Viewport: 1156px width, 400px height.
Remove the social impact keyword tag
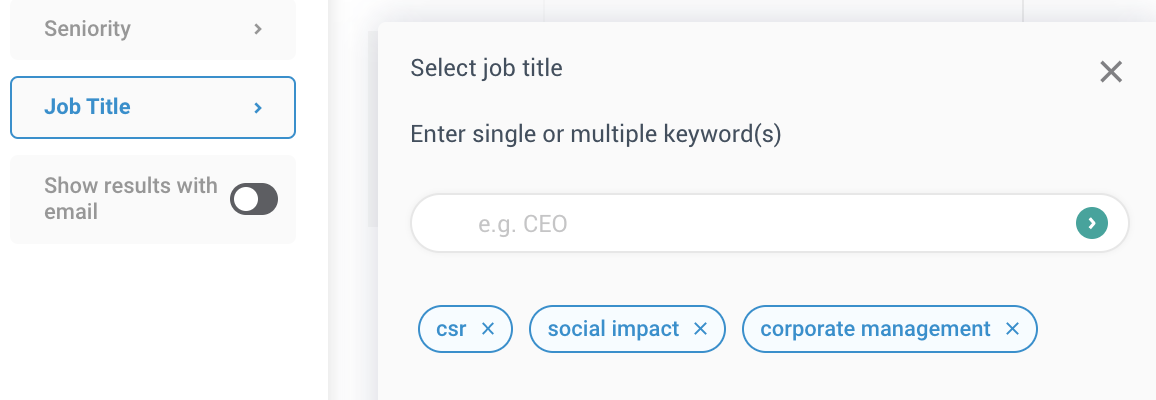pos(700,329)
